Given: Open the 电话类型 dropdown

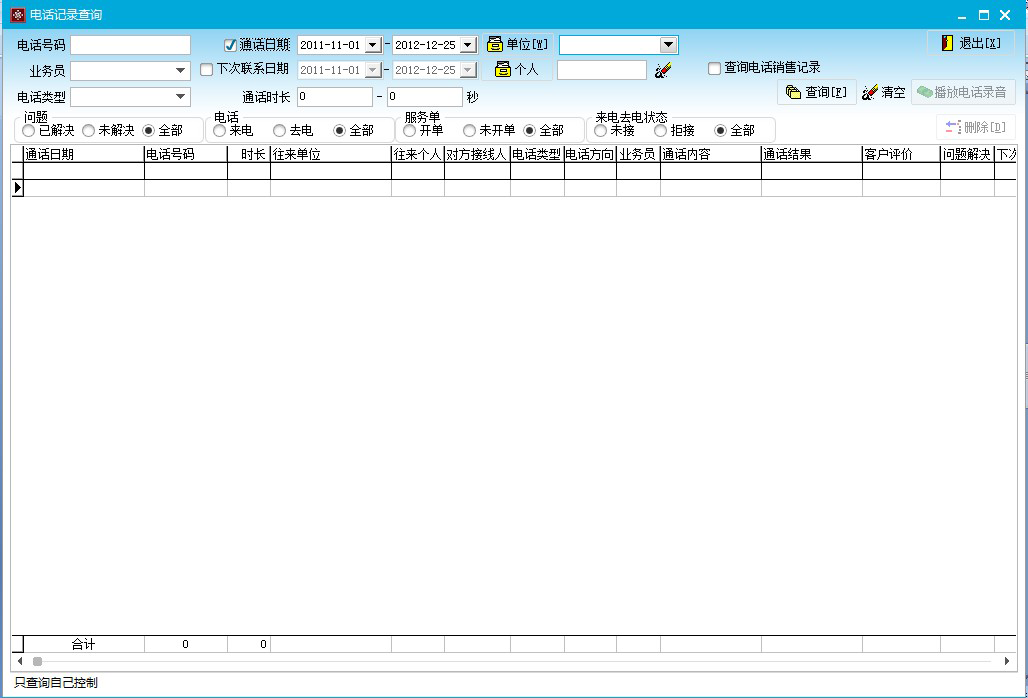Looking at the screenshot, I should click(180, 96).
